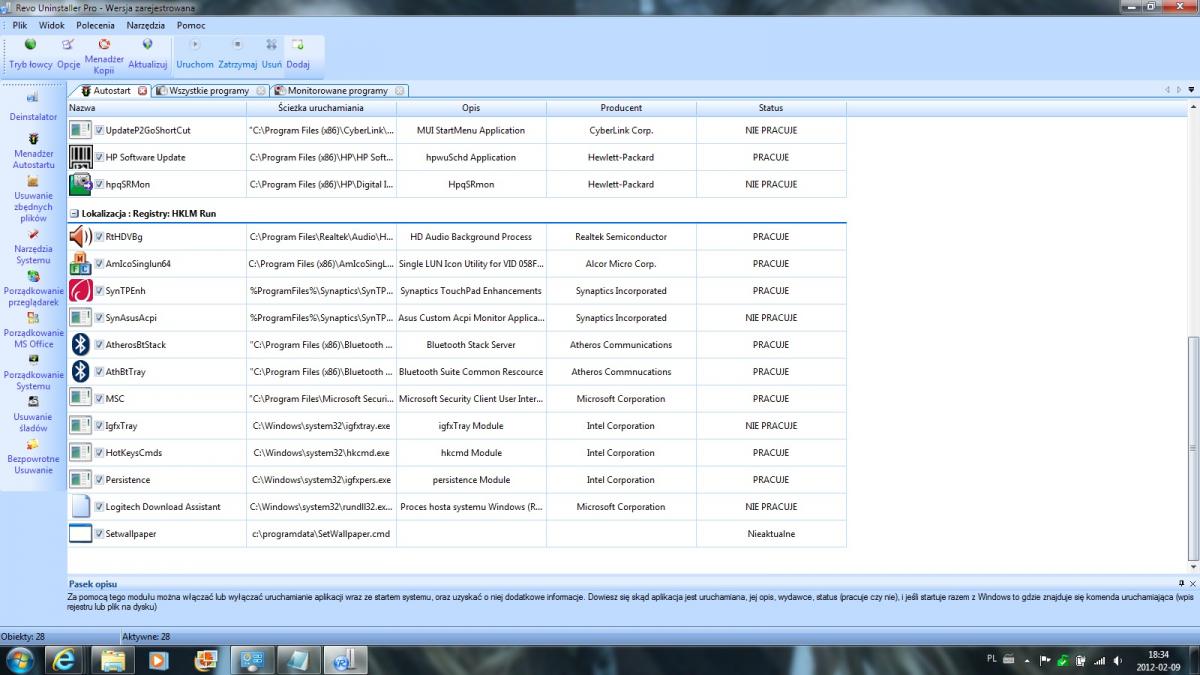The height and width of the screenshot is (675, 1200).
Task: Uncheck the RtHDVBg autostart entry
Action: click(x=99, y=237)
